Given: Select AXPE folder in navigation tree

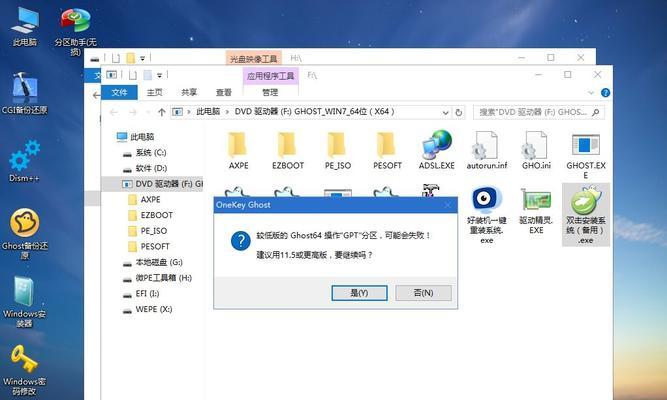Looking at the screenshot, I should pyautogui.click(x=145, y=200).
